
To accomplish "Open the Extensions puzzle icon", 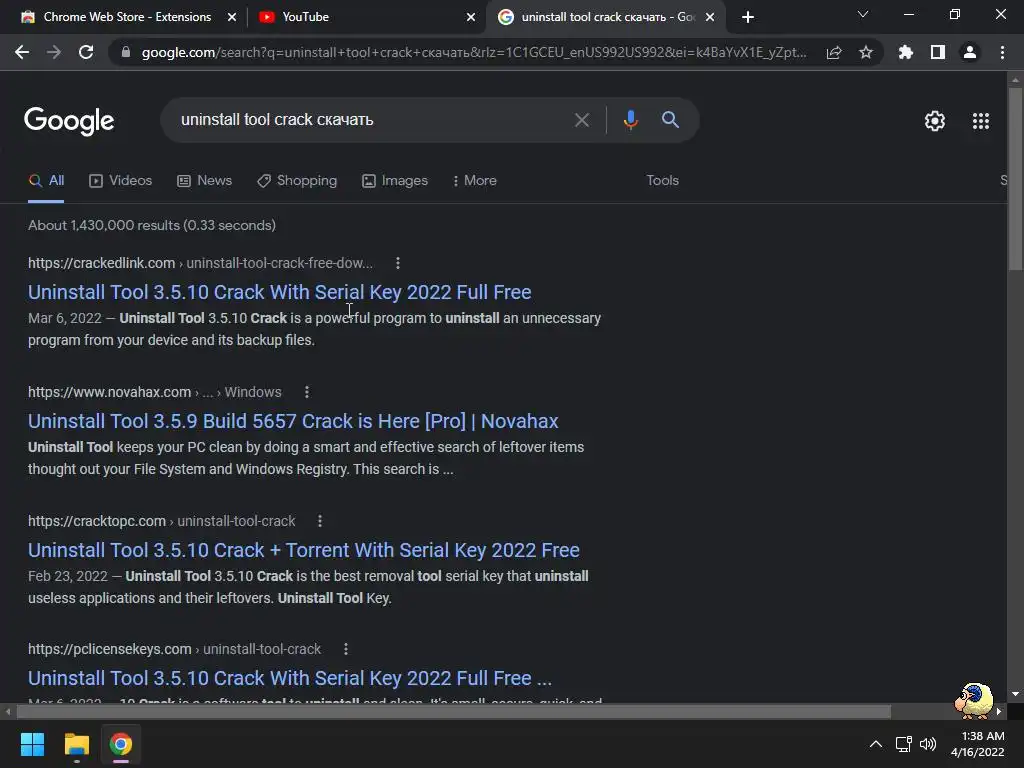I will click(x=905, y=52).
